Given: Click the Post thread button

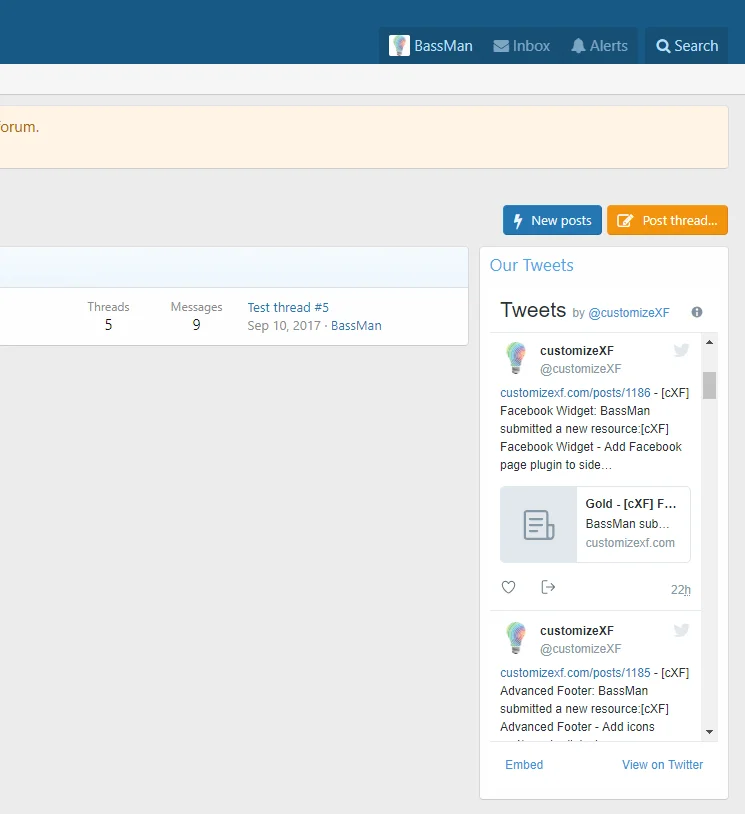Looking at the screenshot, I should (x=667, y=221).
